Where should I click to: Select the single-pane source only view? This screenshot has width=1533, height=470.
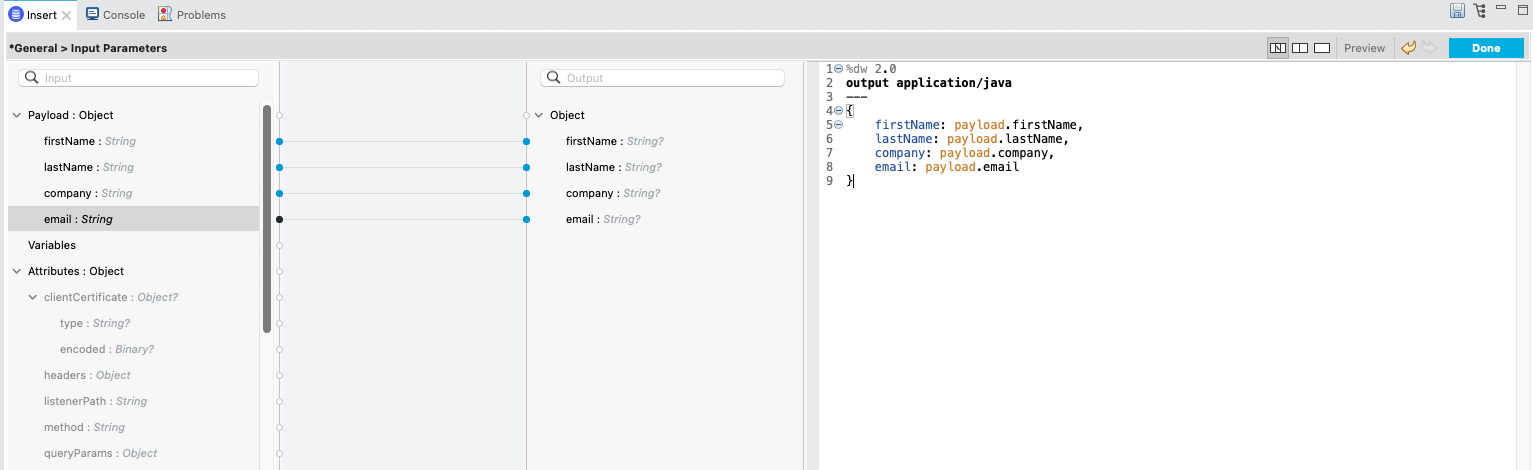point(1321,48)
